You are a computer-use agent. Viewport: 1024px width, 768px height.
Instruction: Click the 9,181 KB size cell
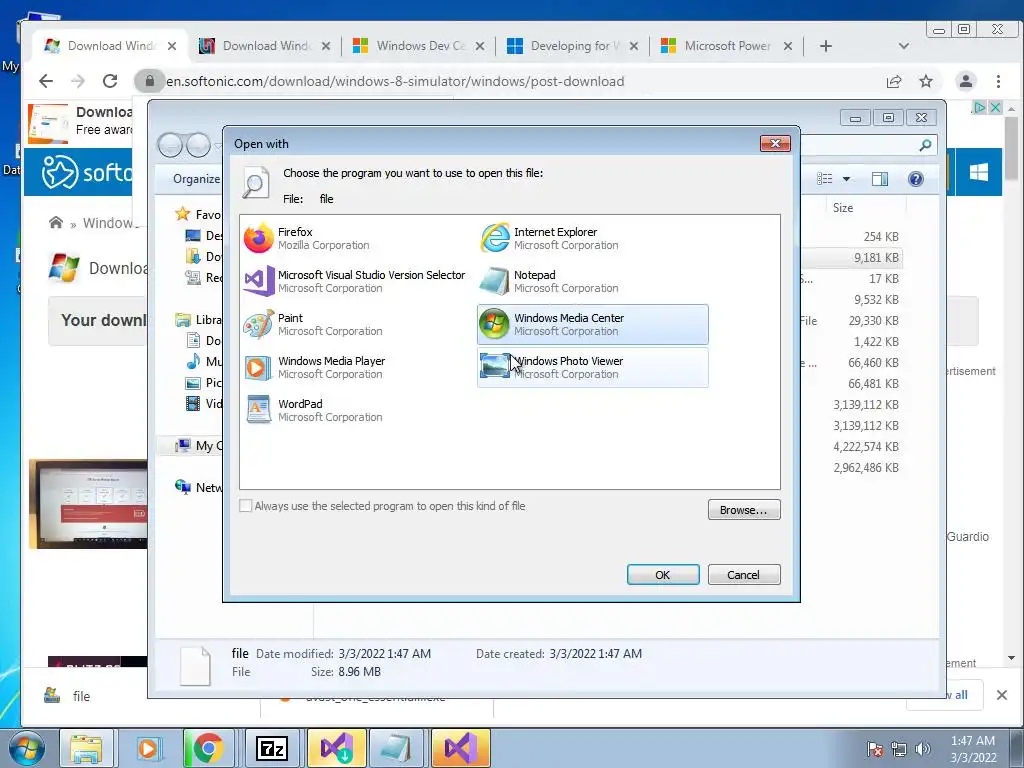click(876, 257)
